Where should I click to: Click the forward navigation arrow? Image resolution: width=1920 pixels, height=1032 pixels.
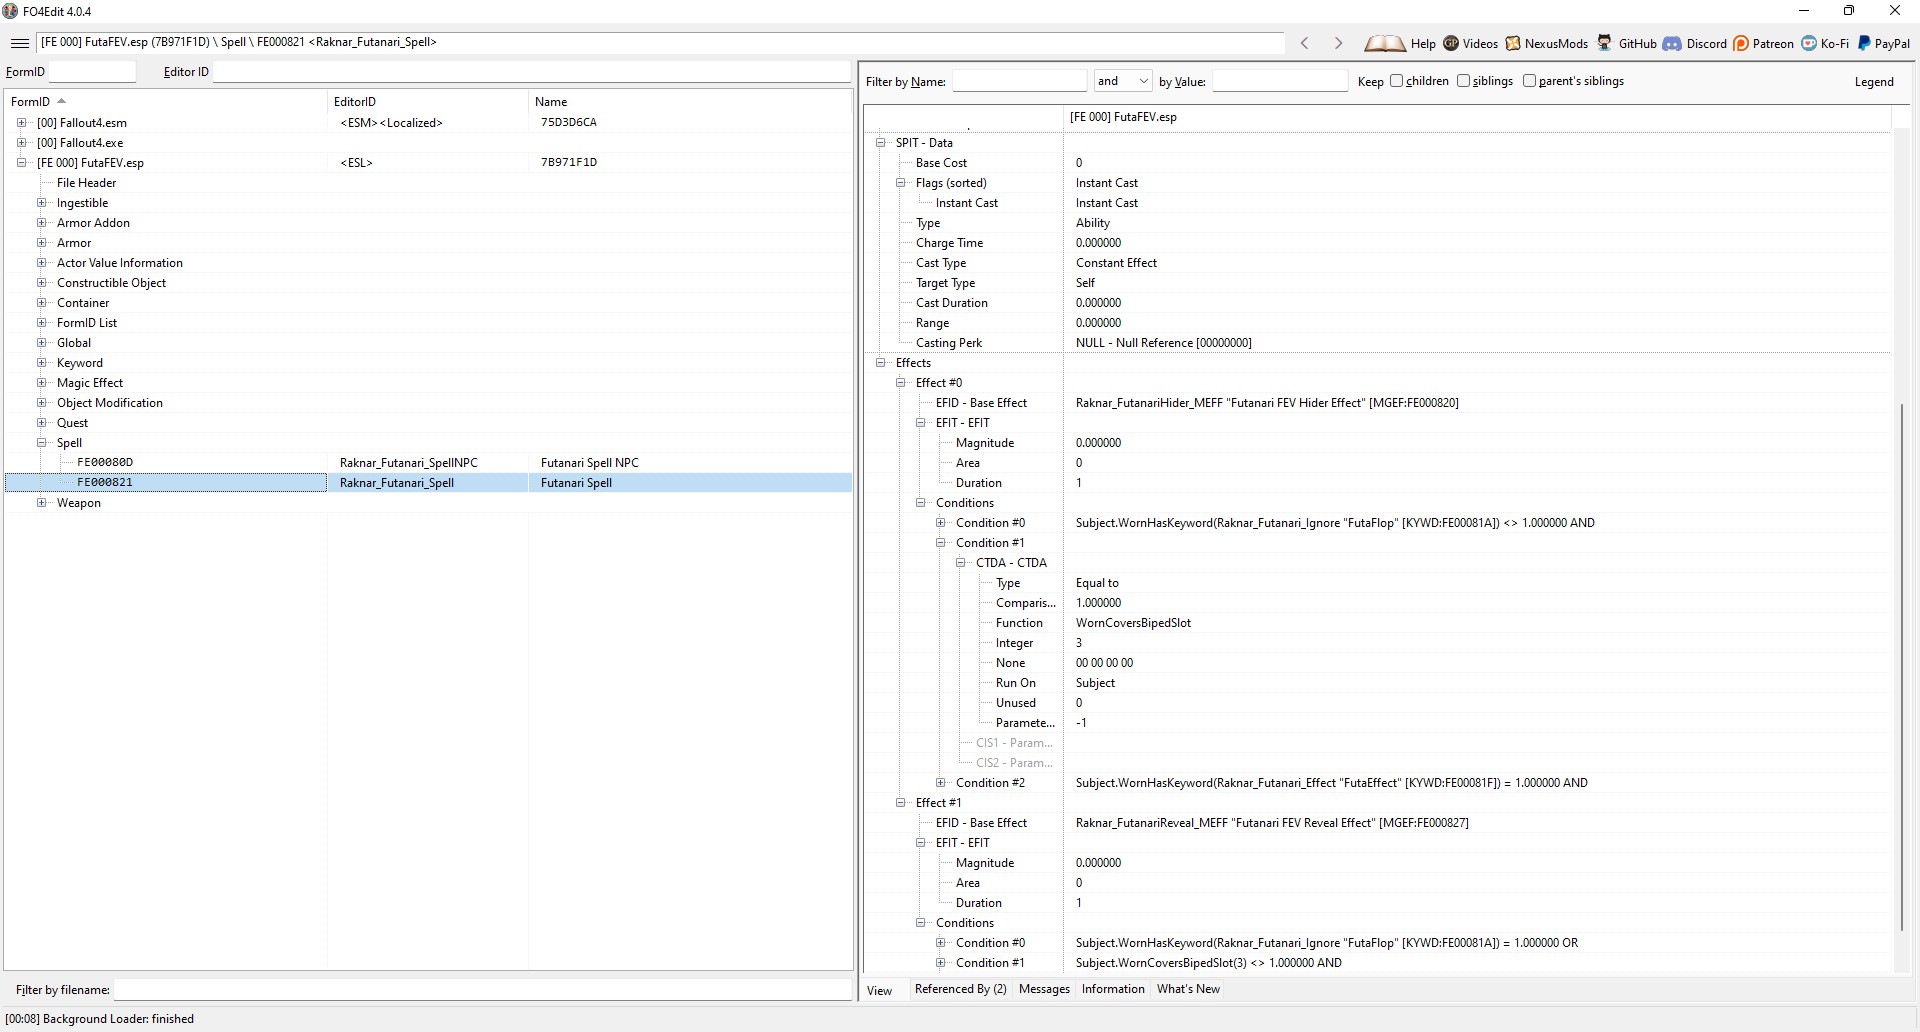pyautogui.click(x=1338, y=43)
